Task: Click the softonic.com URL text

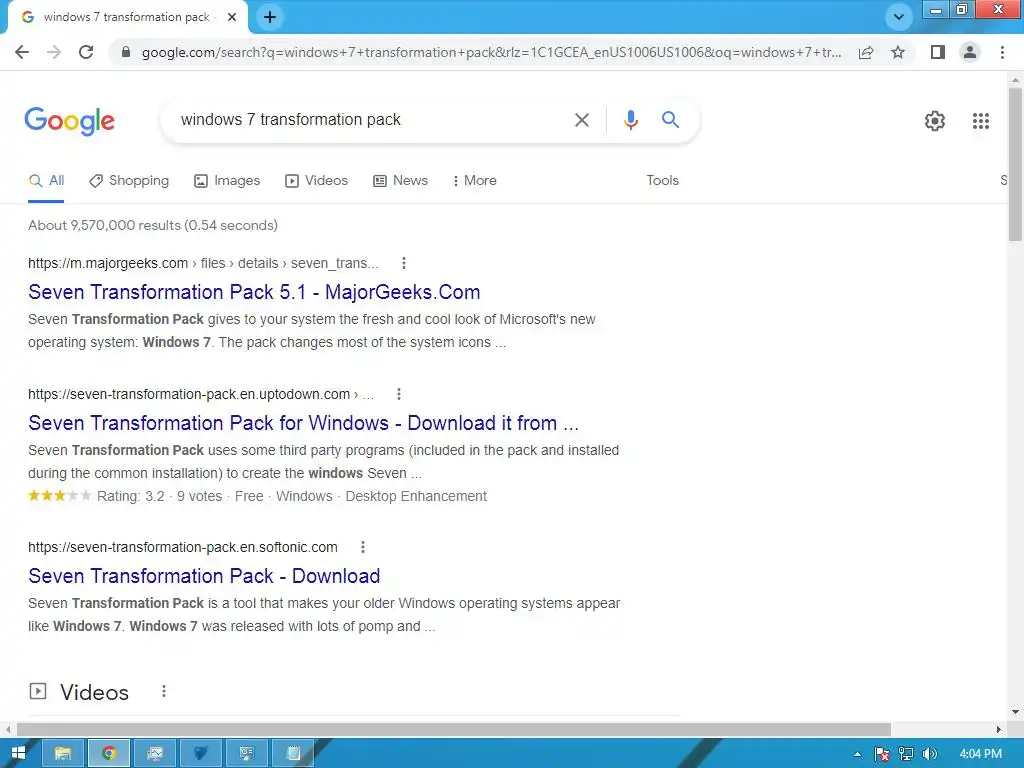Action: pos(183,548)
